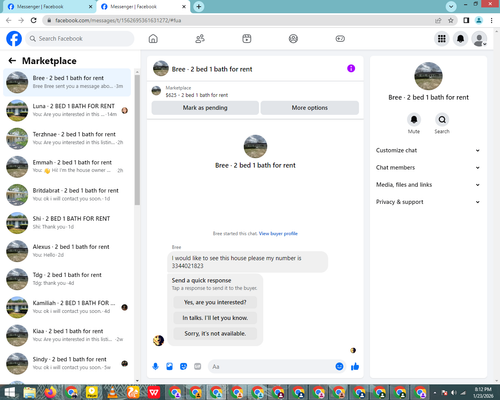Open taskbar clock showing 8:12 PM
500x400 pixels.
pos(483,392)
